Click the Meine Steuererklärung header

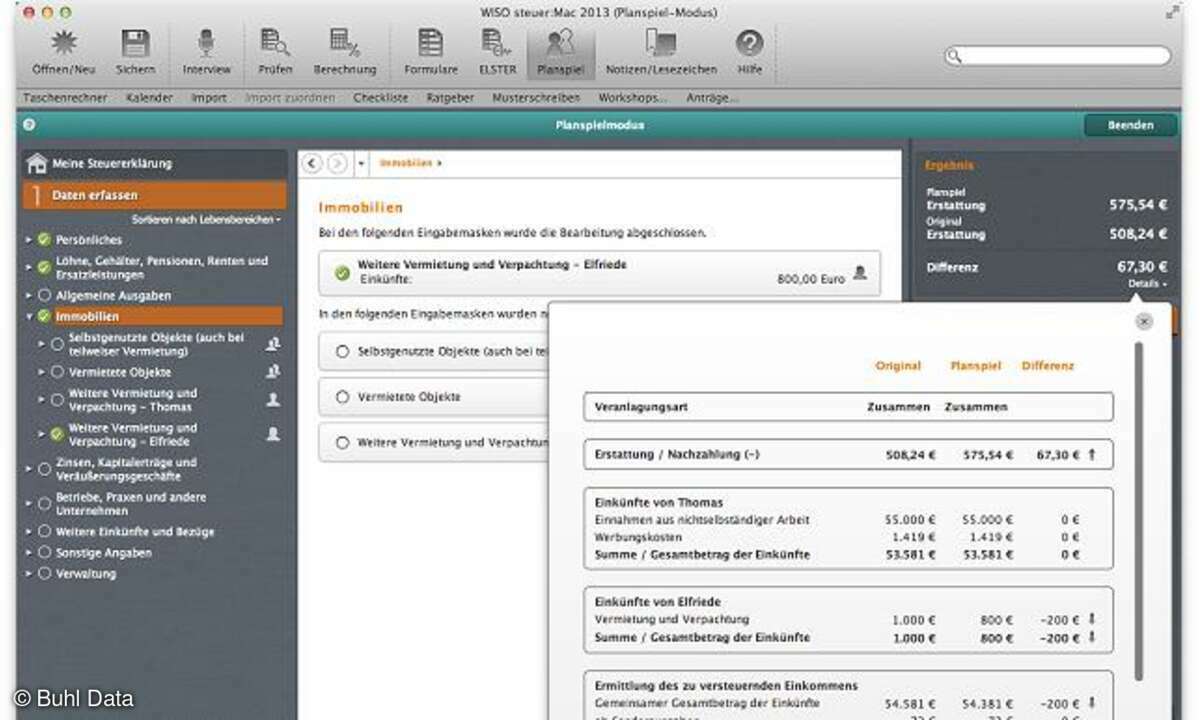(154, 163)
